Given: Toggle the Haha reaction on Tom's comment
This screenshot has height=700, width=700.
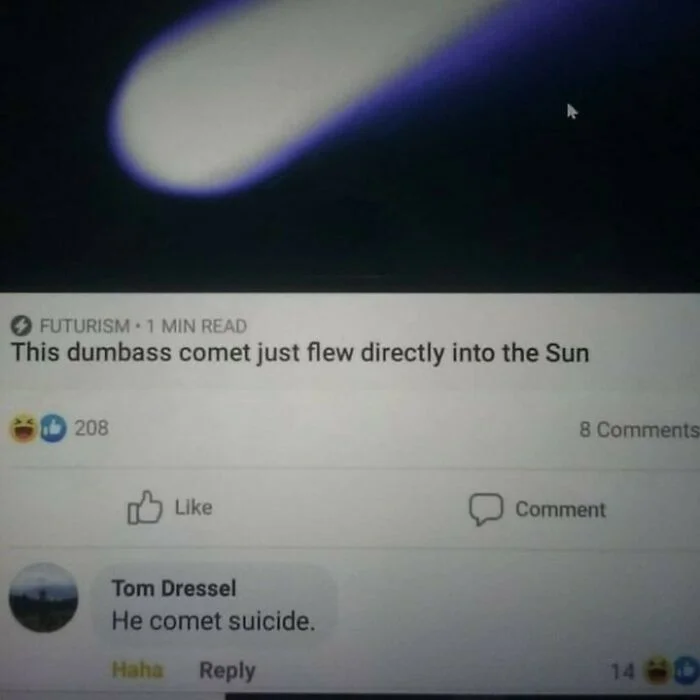Looking at the screenshot, I should point(137,670).
